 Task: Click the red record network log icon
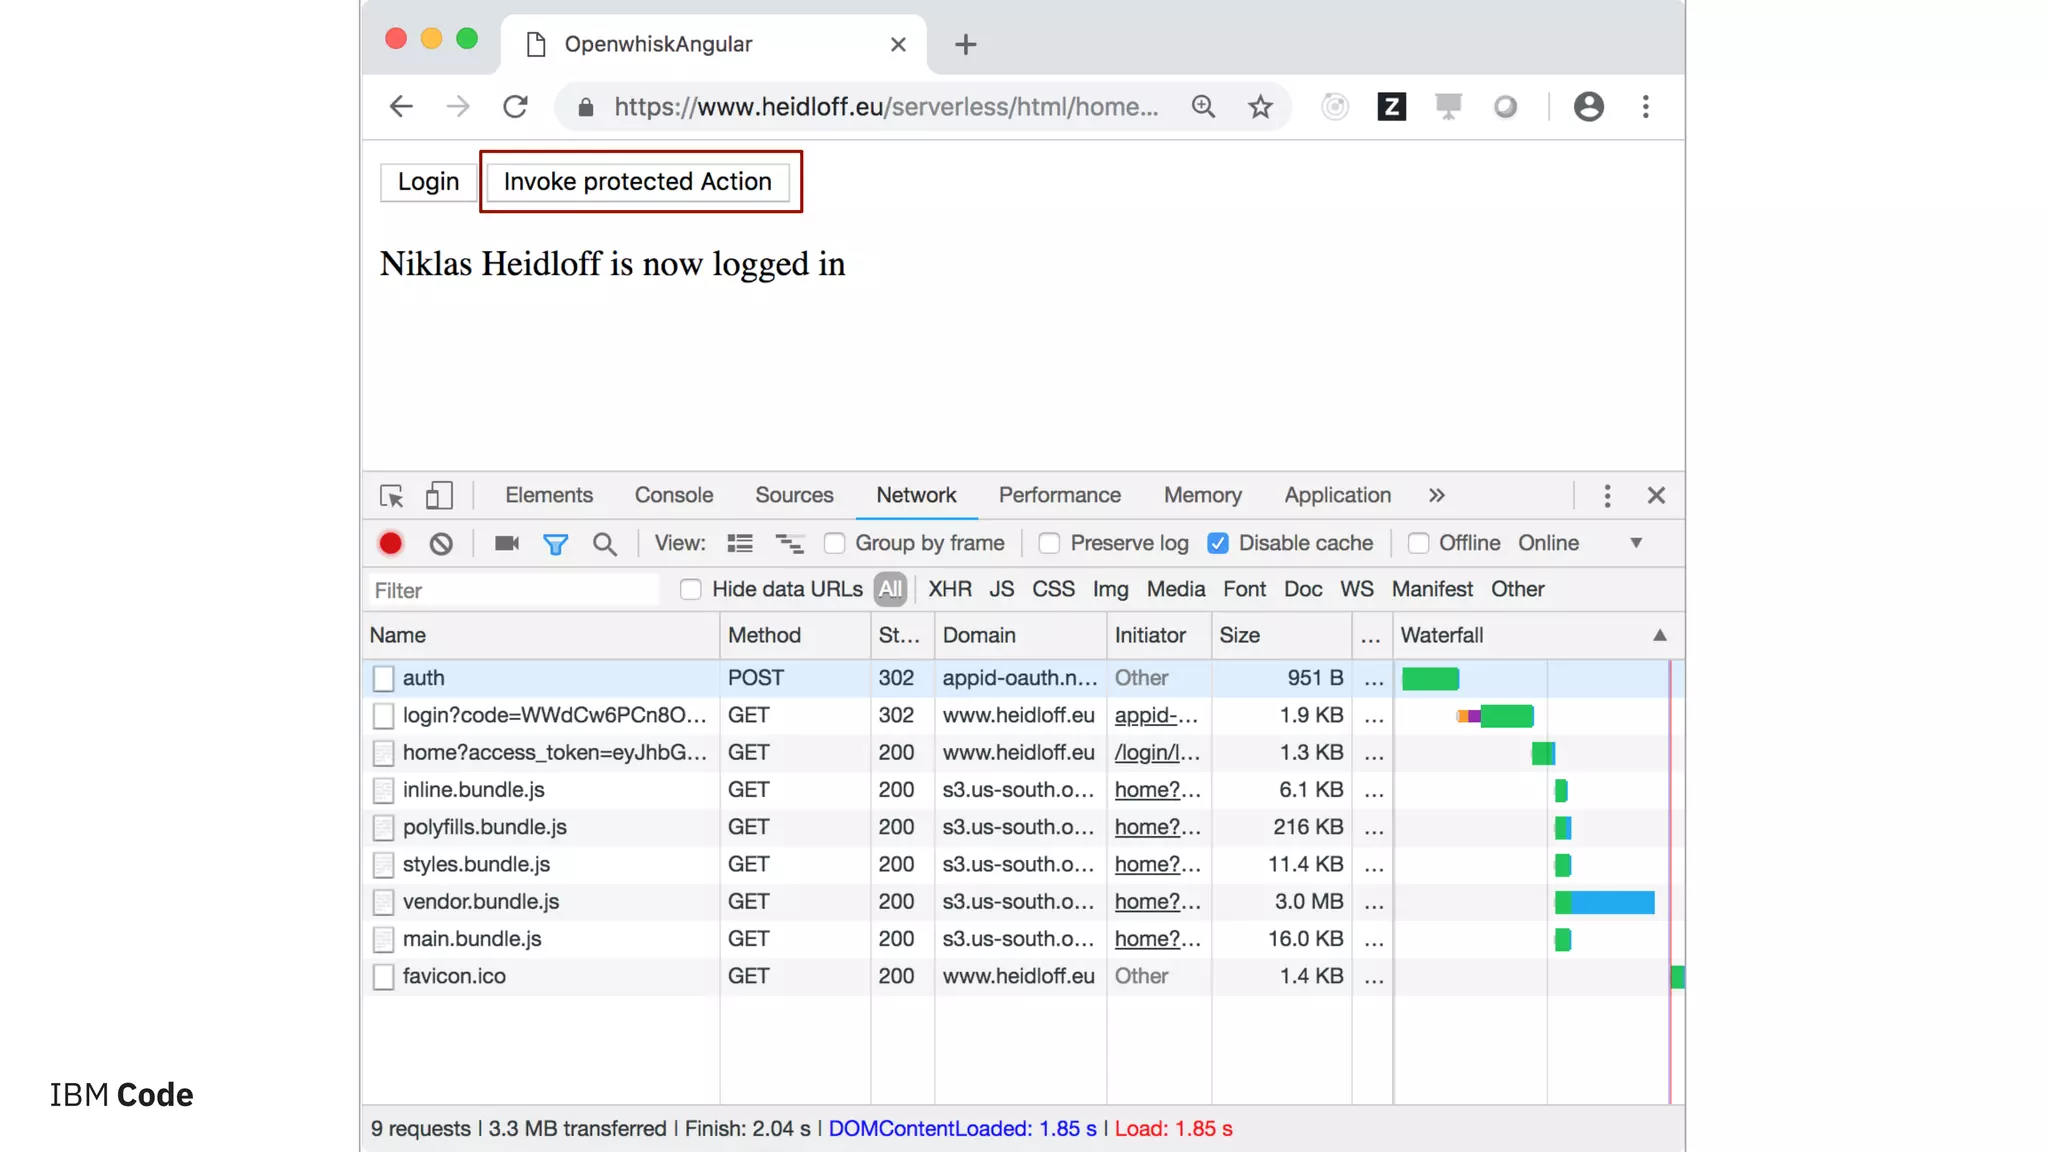(x=390, y=543)
